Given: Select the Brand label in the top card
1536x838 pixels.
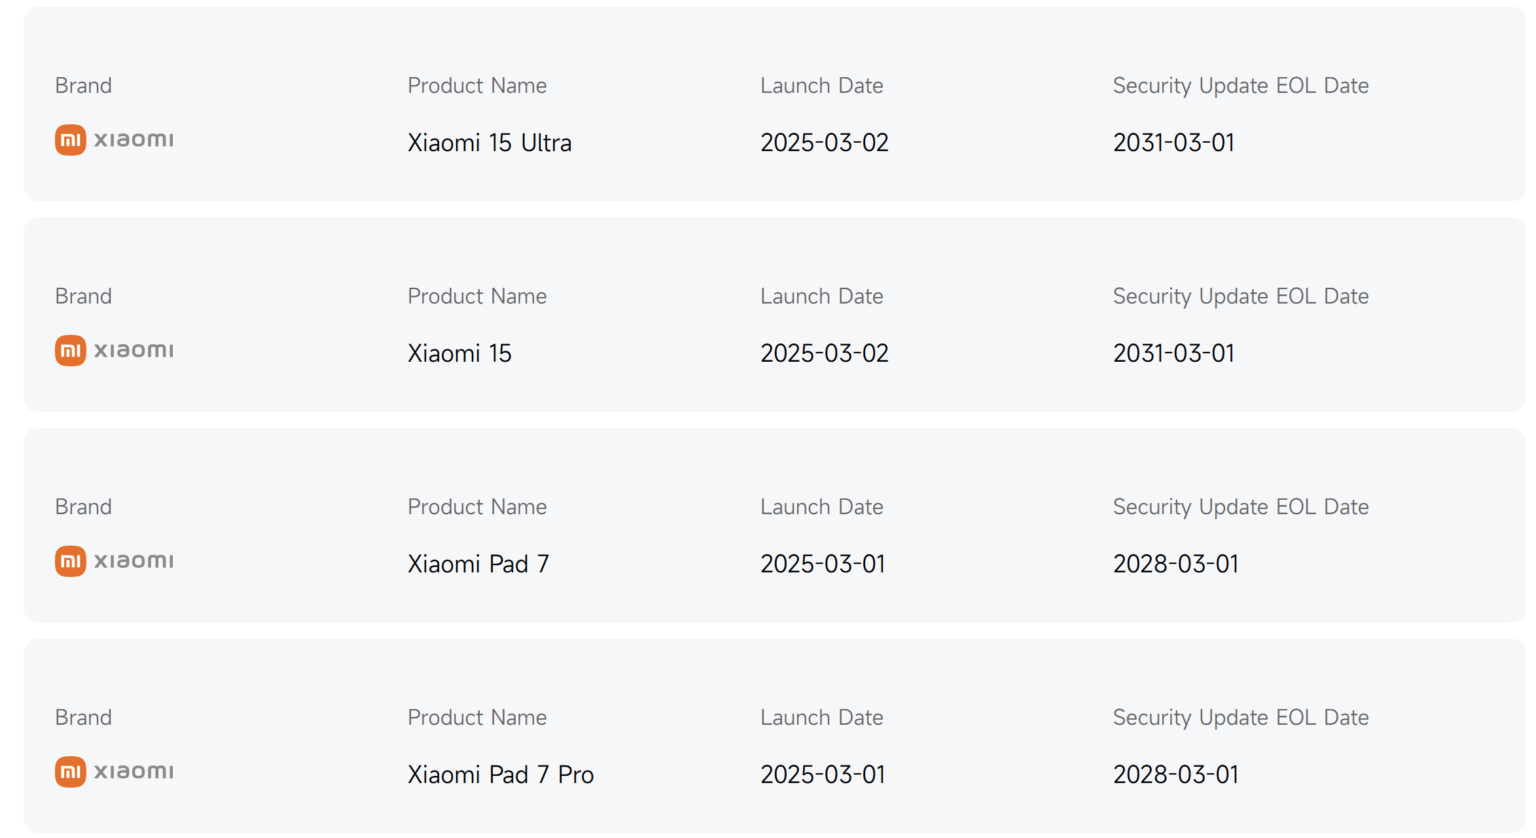Looking at the screenshot, I should click(x=83, y=85).
